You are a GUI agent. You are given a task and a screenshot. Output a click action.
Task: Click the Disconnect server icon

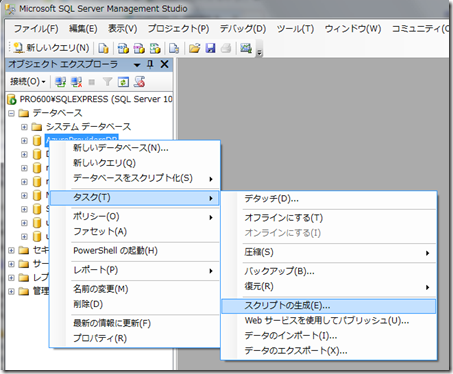coord(77,82)
